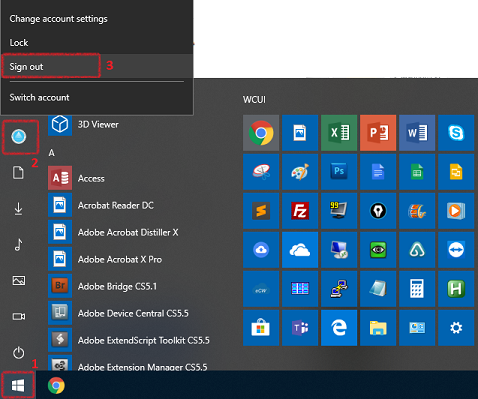Open the black circle pen-nib tile
This screenshot has height=399, width=478.
point(378,211)
